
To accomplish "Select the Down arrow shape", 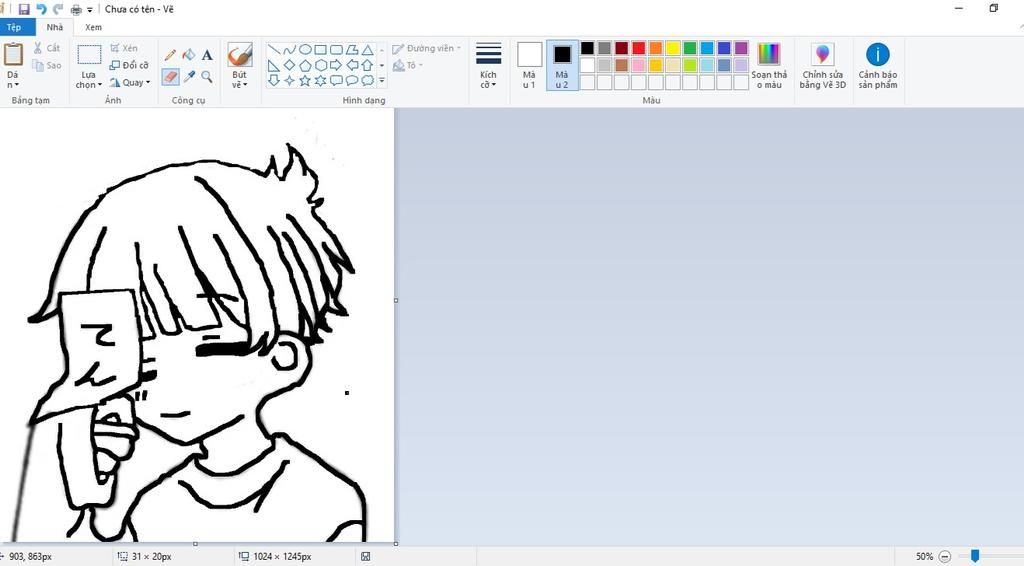I will 274,80.
